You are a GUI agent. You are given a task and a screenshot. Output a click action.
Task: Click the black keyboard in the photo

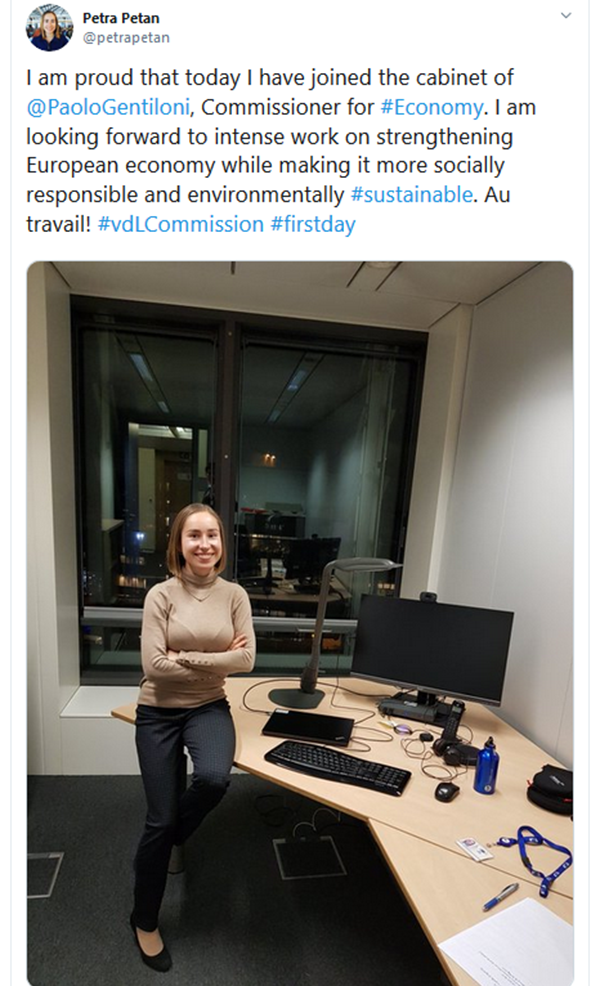coord(338,767)
